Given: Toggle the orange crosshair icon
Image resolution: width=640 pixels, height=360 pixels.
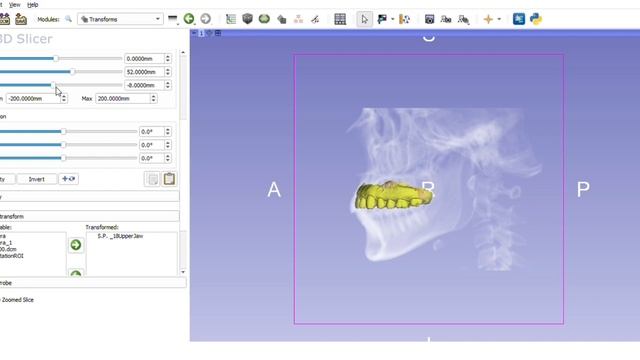Looking at the screenshot, I should pos(488,19).
